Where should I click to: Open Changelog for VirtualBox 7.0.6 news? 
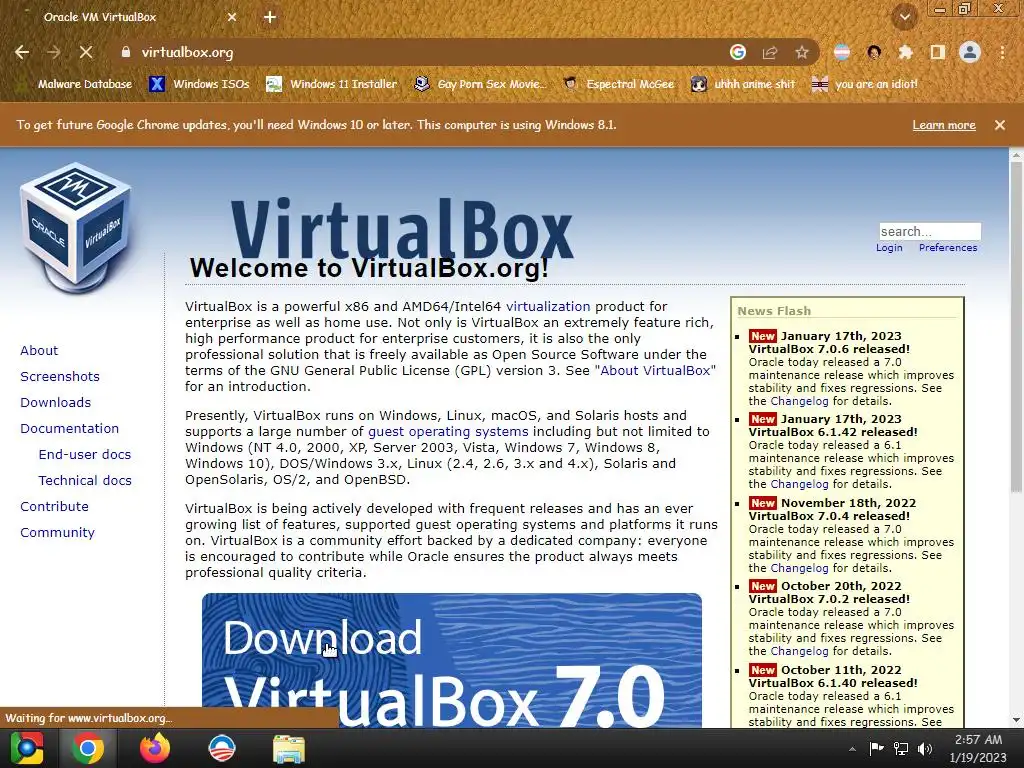click(x=799, y=401)
